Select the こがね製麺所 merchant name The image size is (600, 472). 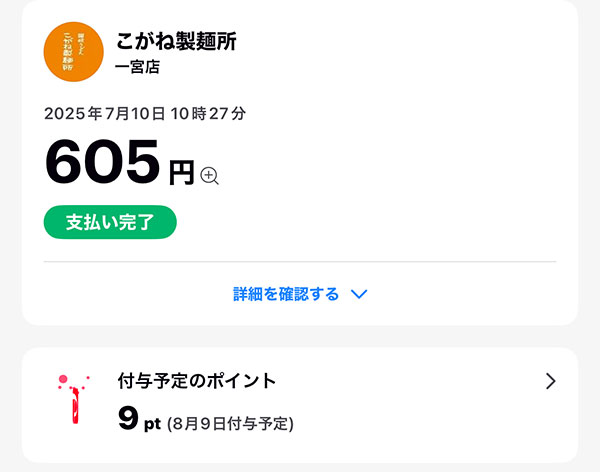[176, 41]
